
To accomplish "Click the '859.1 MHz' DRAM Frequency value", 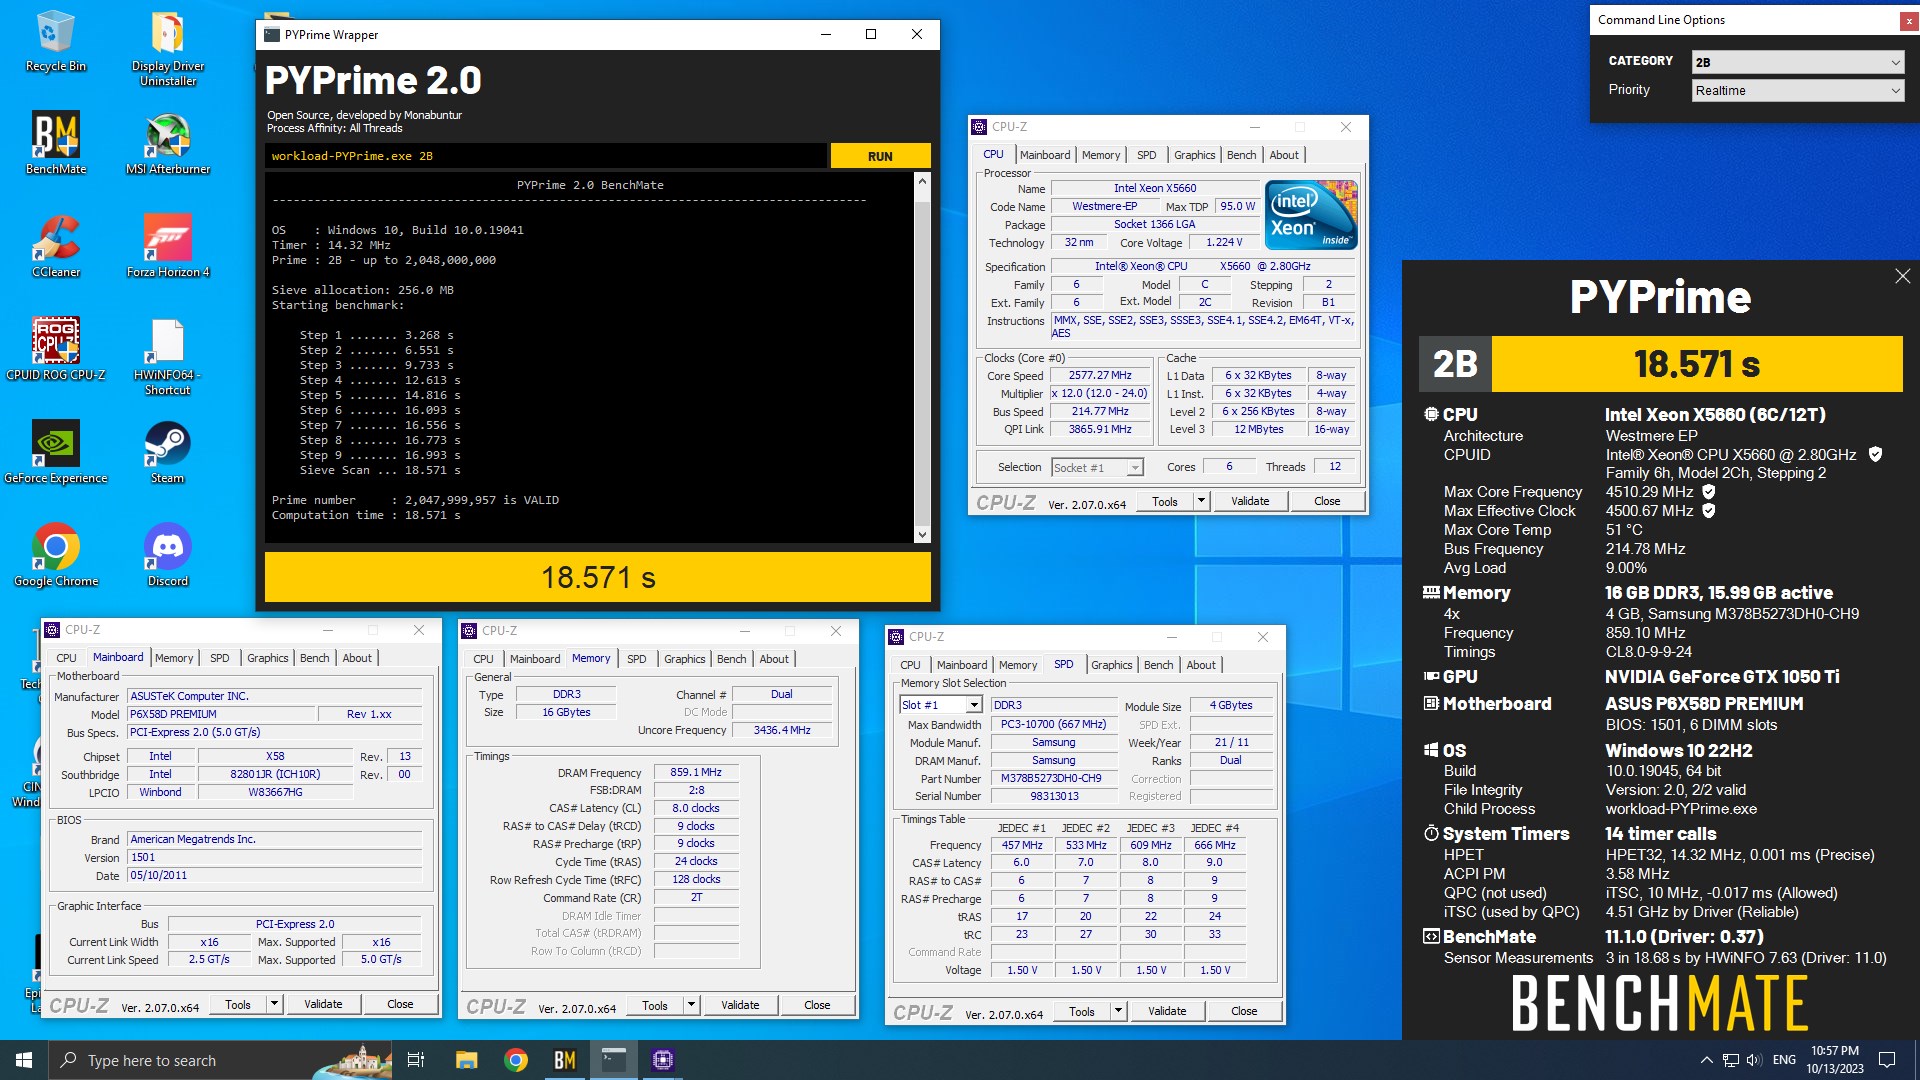I will point(696,772).
